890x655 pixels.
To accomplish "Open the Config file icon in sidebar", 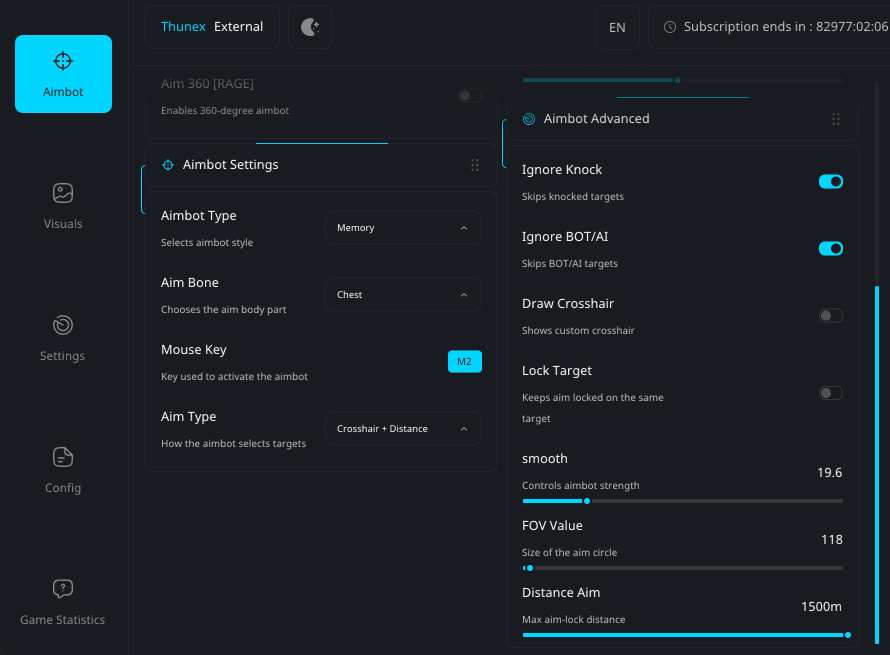I will coord(63,457).
